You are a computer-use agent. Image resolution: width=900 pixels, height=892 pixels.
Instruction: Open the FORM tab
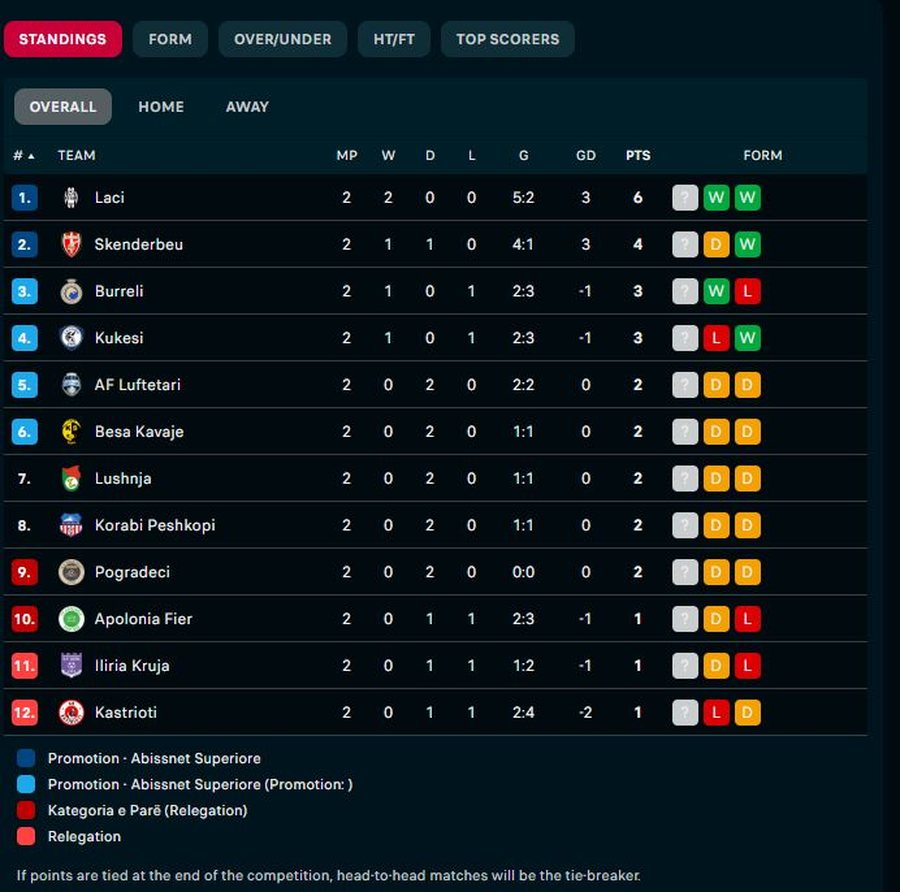pyautogui.click(x=170, y=39)
